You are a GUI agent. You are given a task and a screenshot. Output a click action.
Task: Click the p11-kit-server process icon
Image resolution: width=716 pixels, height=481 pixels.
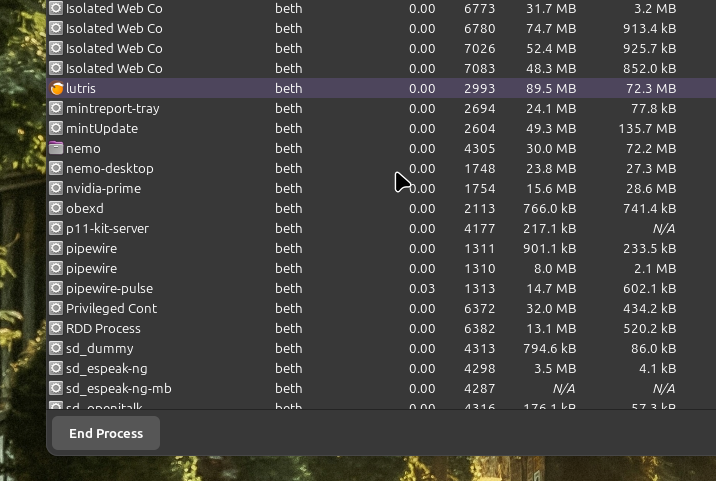57,228
